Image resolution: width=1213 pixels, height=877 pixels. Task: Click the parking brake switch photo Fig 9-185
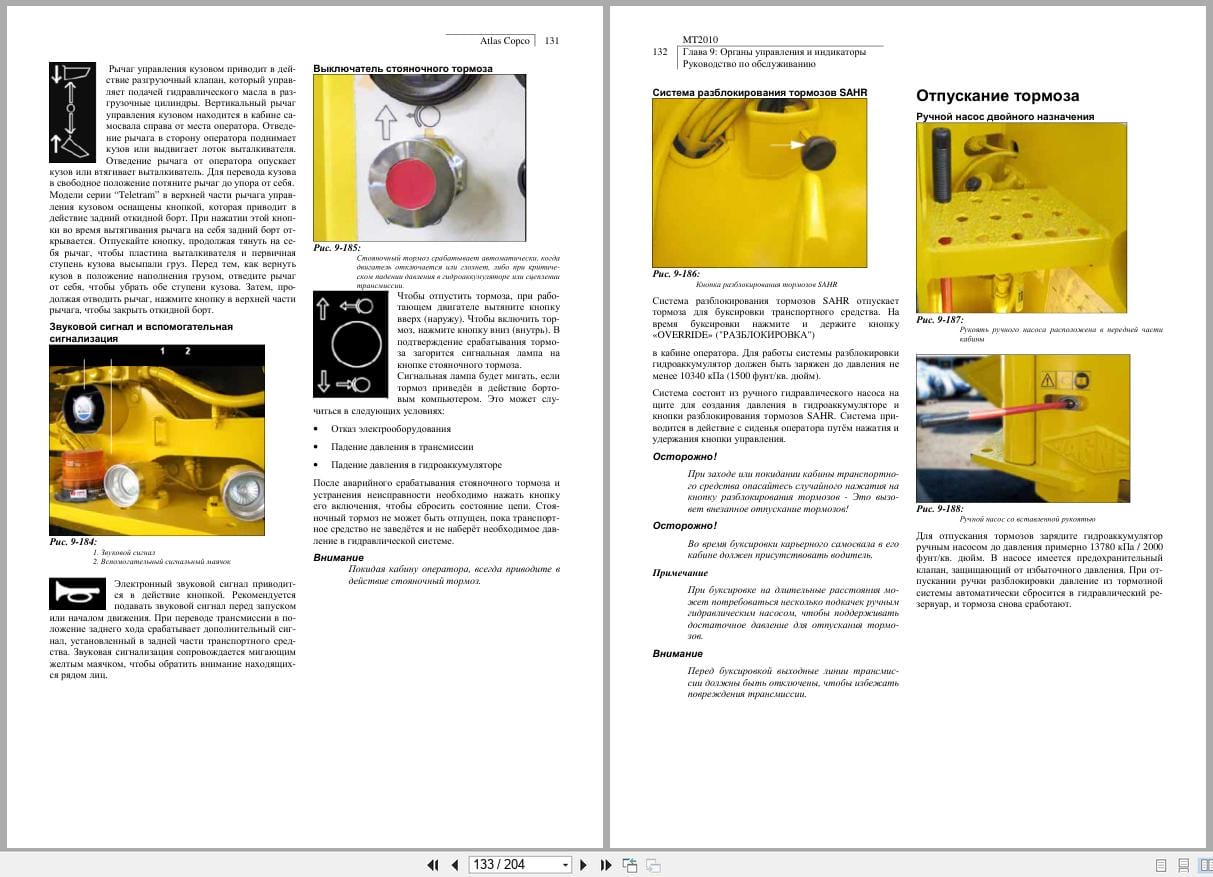pyautogui.click(x=419, y=156)
